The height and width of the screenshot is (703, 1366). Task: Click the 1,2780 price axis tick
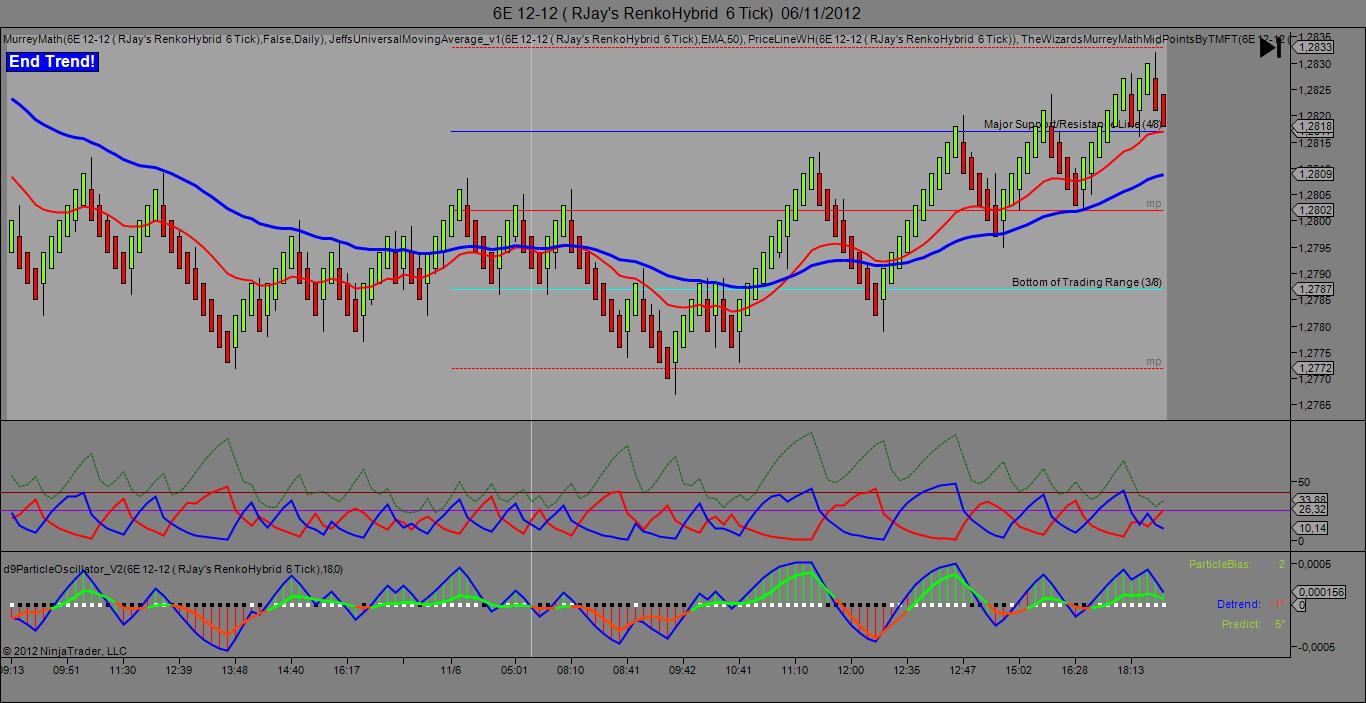click(x=1313, y=327)
